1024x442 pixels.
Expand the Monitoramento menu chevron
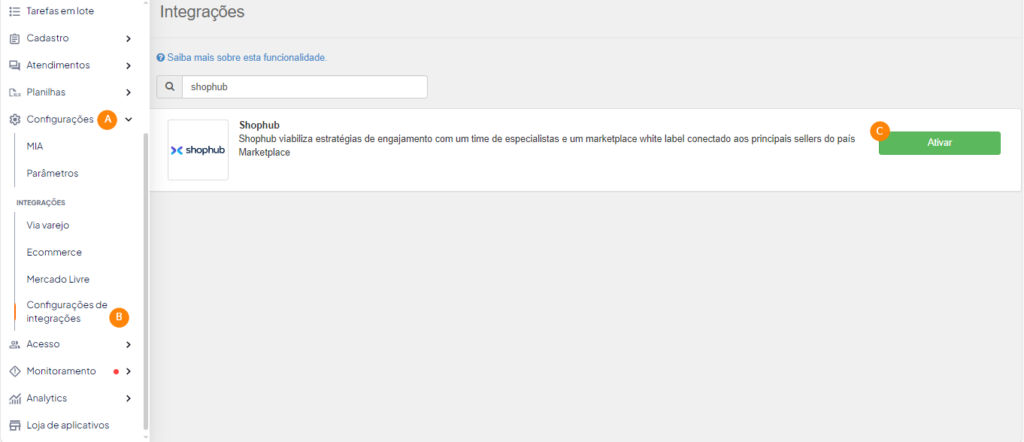[129, 371]
